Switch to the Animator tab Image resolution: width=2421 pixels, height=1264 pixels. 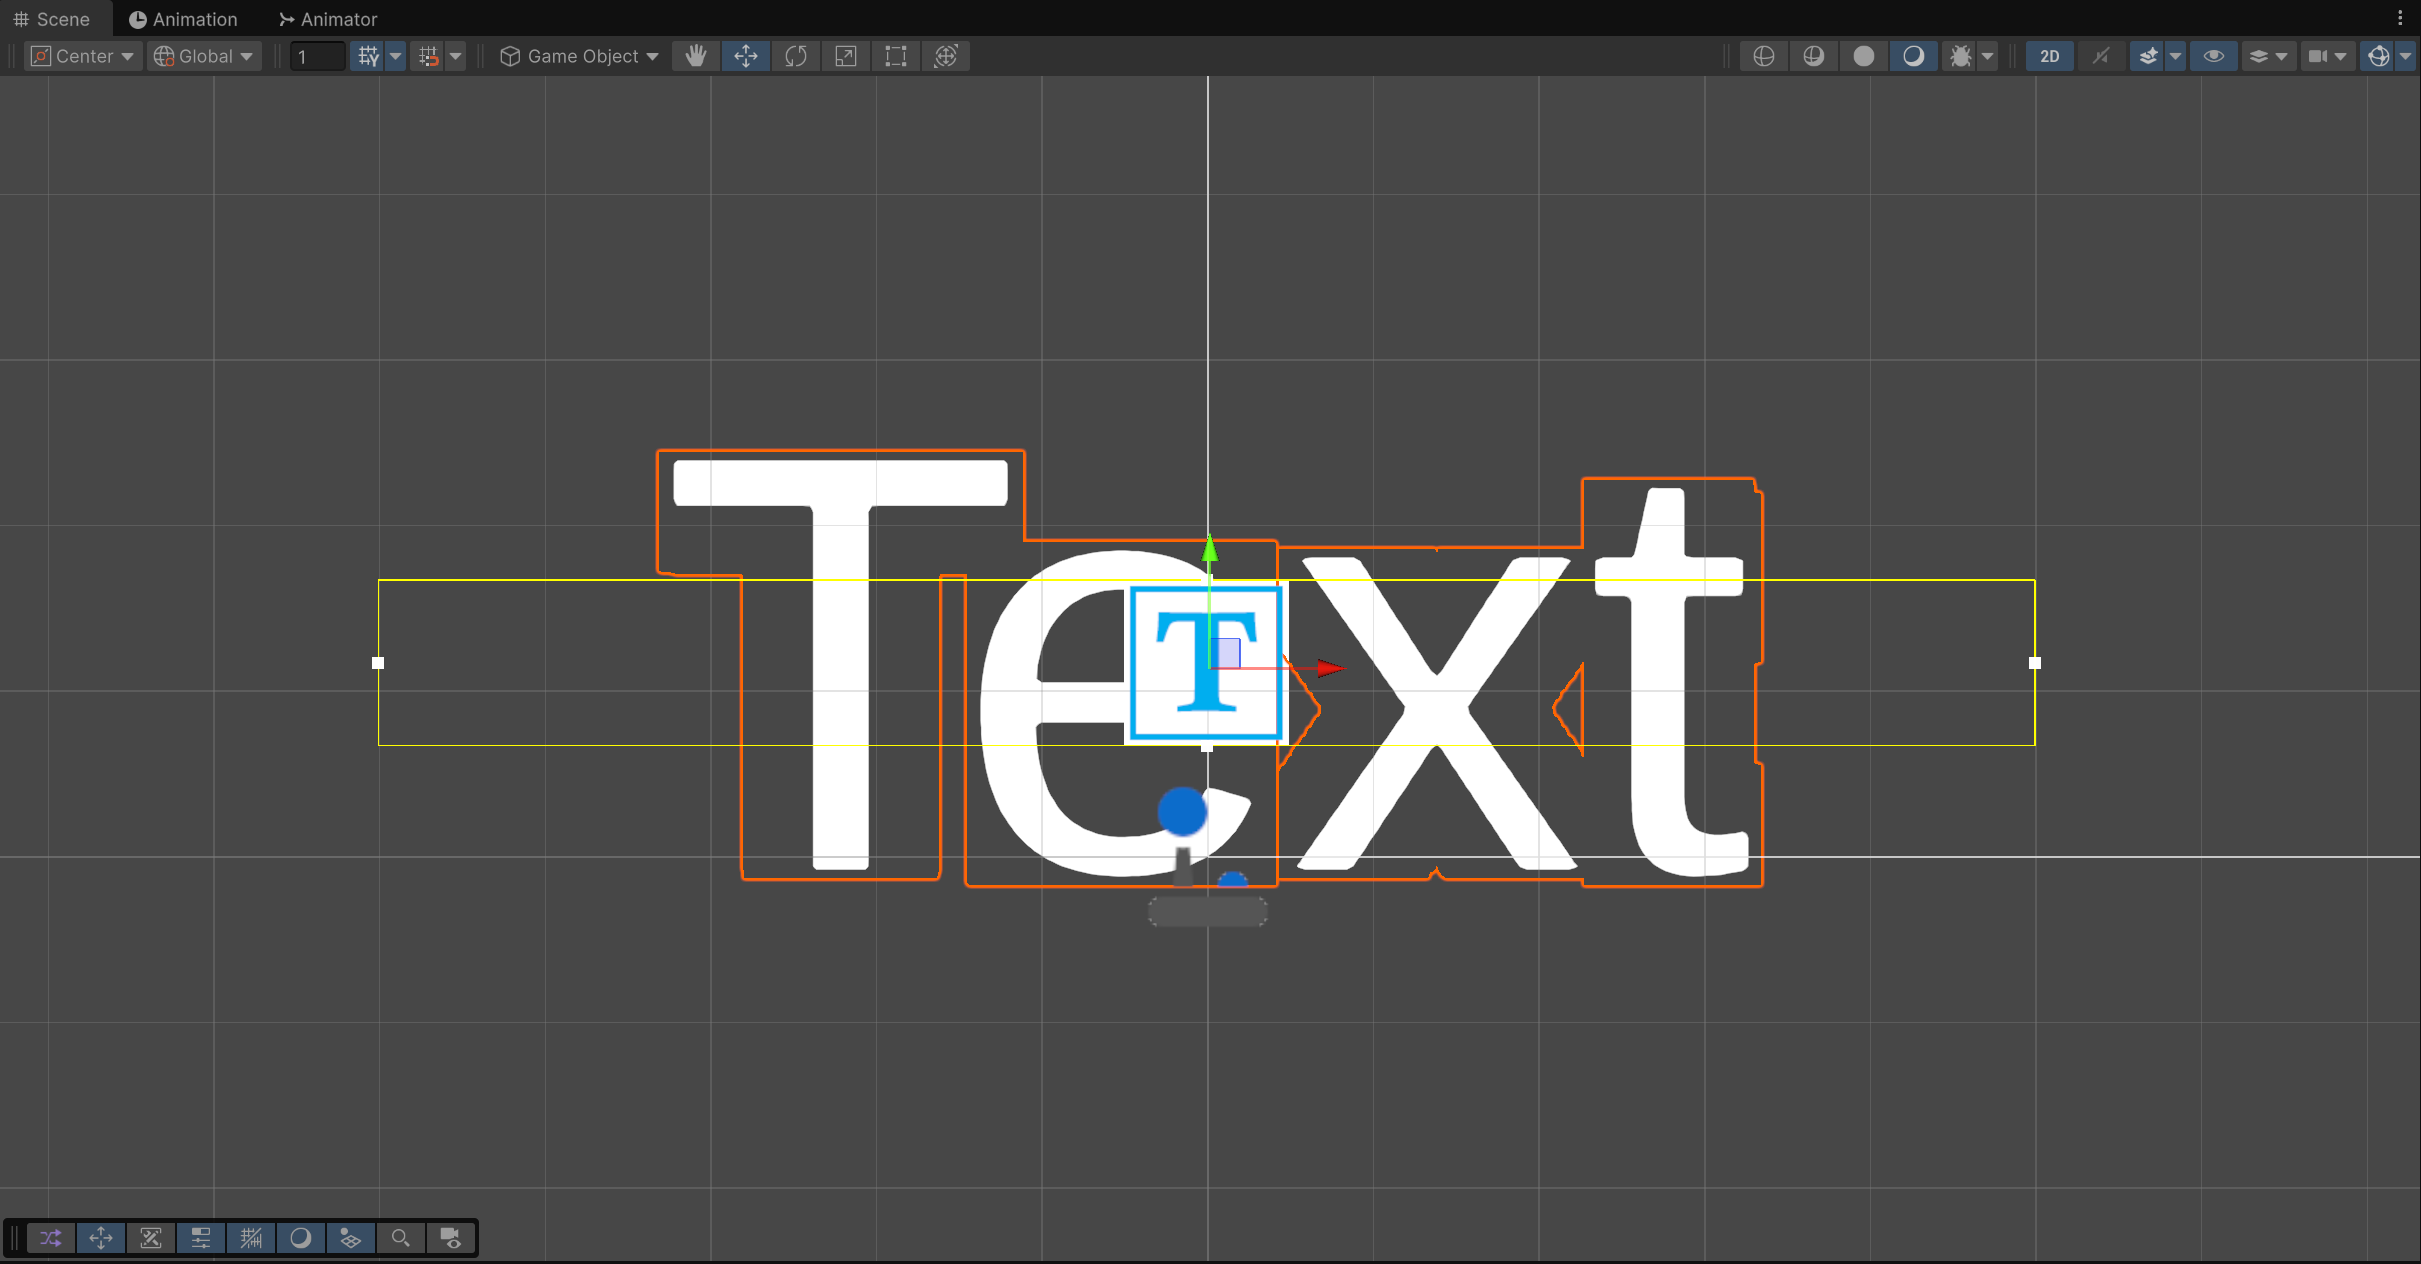coord(328,19)
